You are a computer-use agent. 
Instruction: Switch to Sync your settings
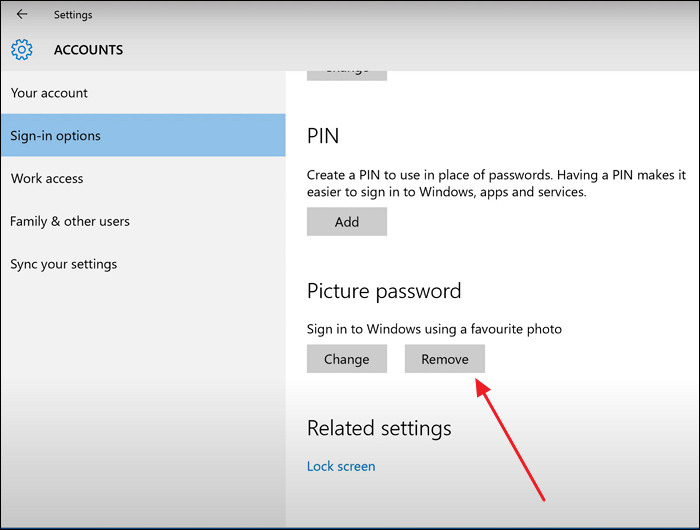click(x=64, y=264)
